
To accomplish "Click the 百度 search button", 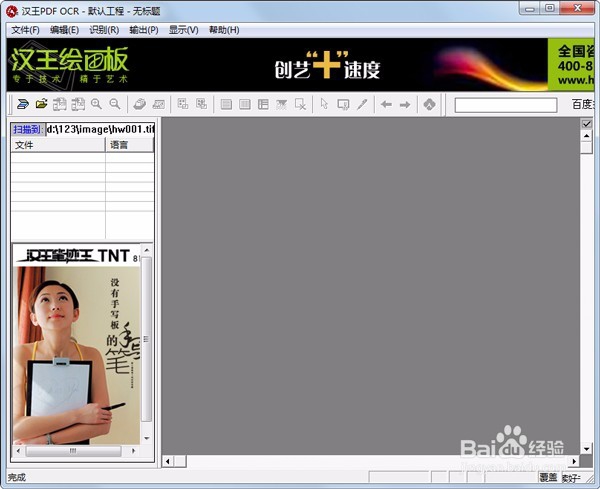I will (582, 104).
